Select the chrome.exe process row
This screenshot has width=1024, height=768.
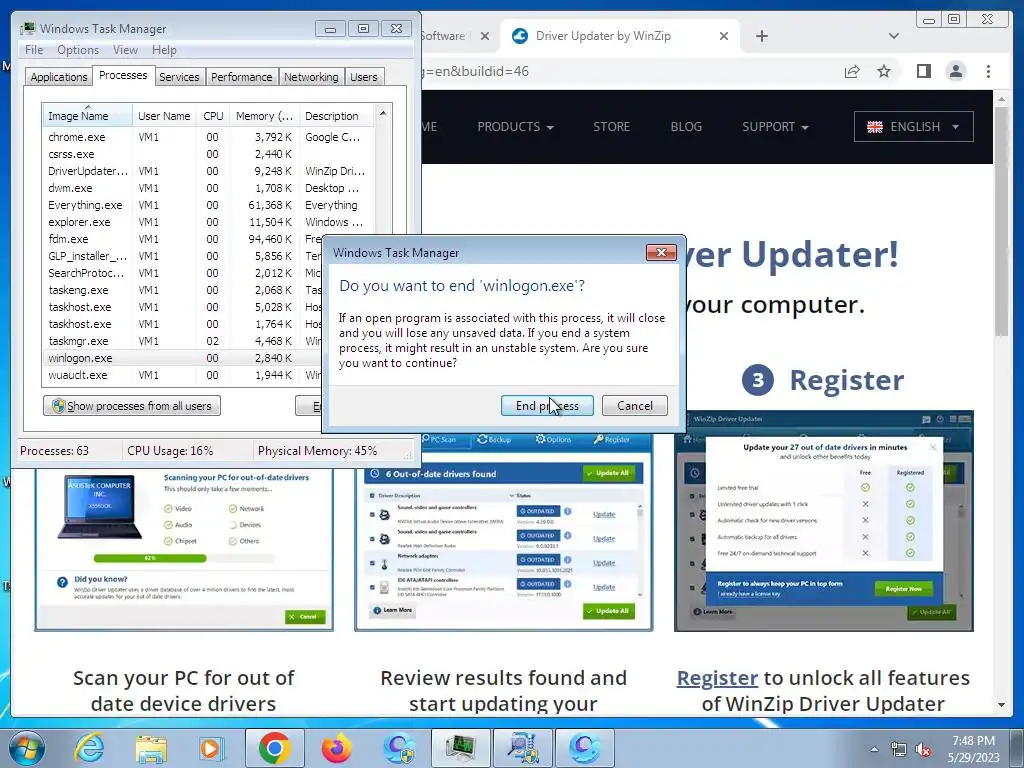[x=208, y=137]
